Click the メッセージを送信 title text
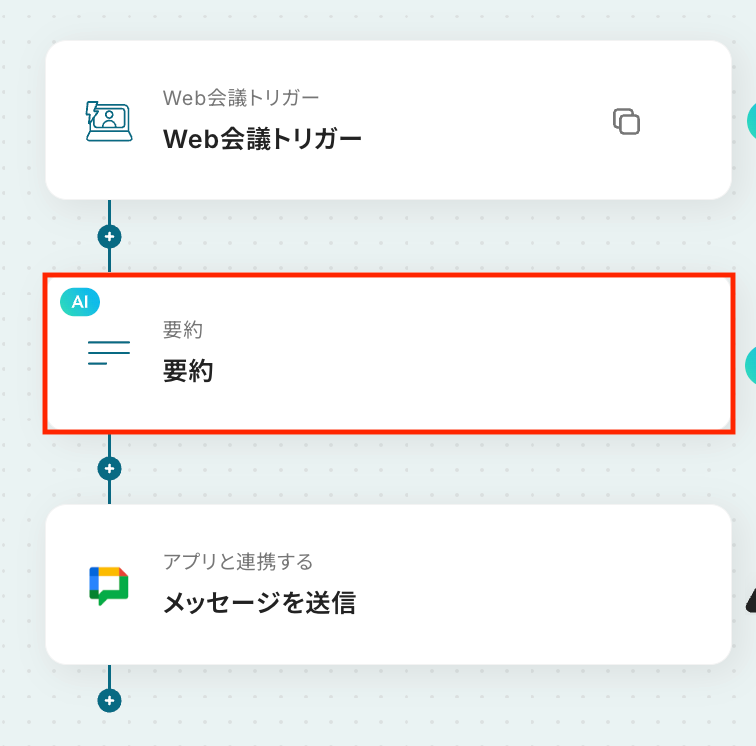Viewport: 756px width, 746px height. click(x=260, y=603)
